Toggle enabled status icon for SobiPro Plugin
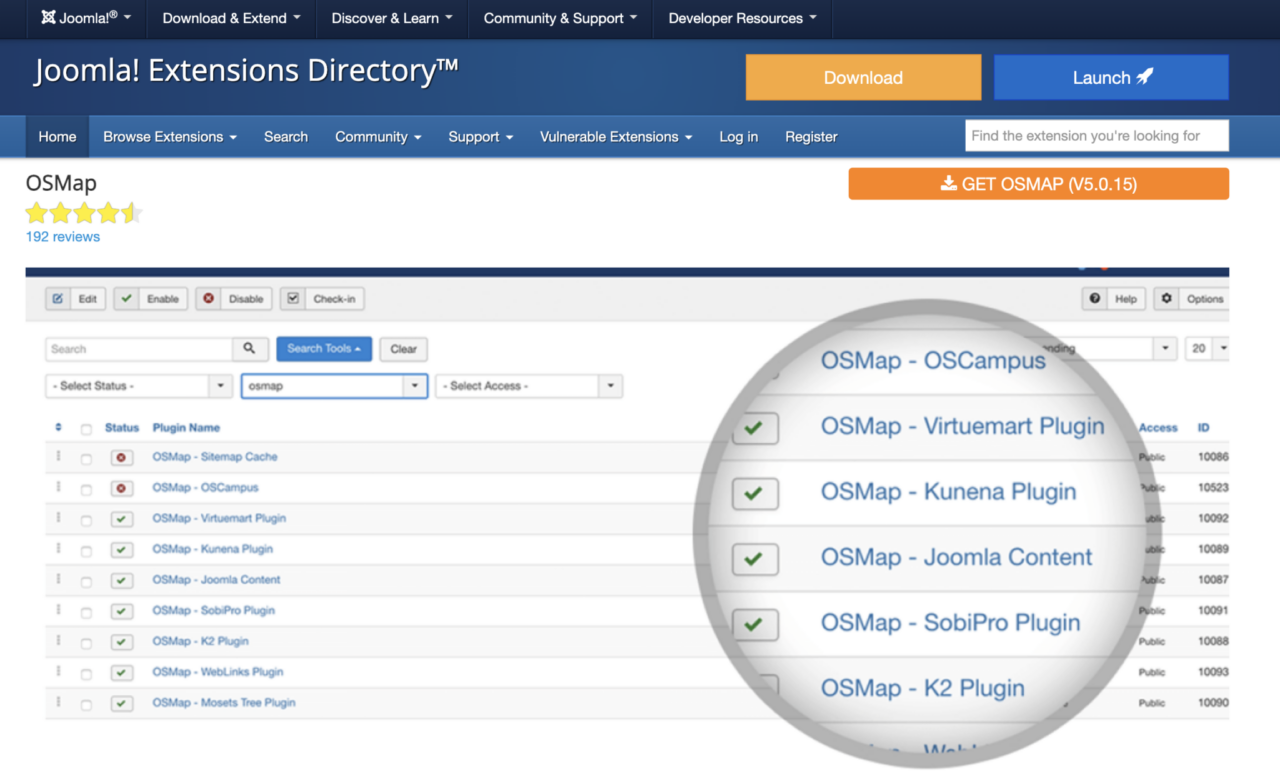The width and height of the screenshot is (1280, 784). tap(122, 612)
